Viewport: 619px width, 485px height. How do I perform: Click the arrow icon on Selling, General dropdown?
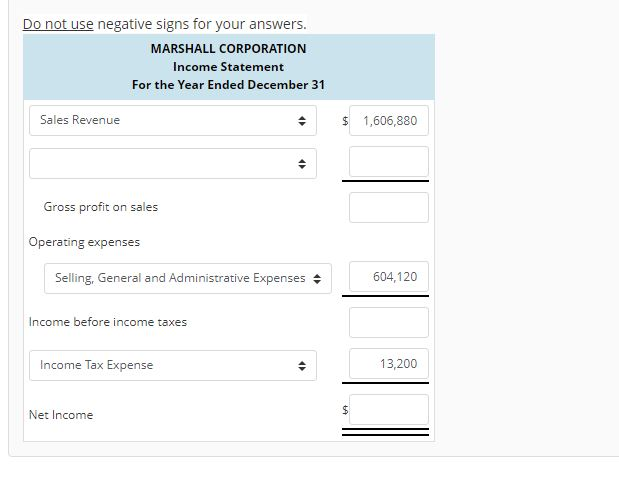[317, 279]
